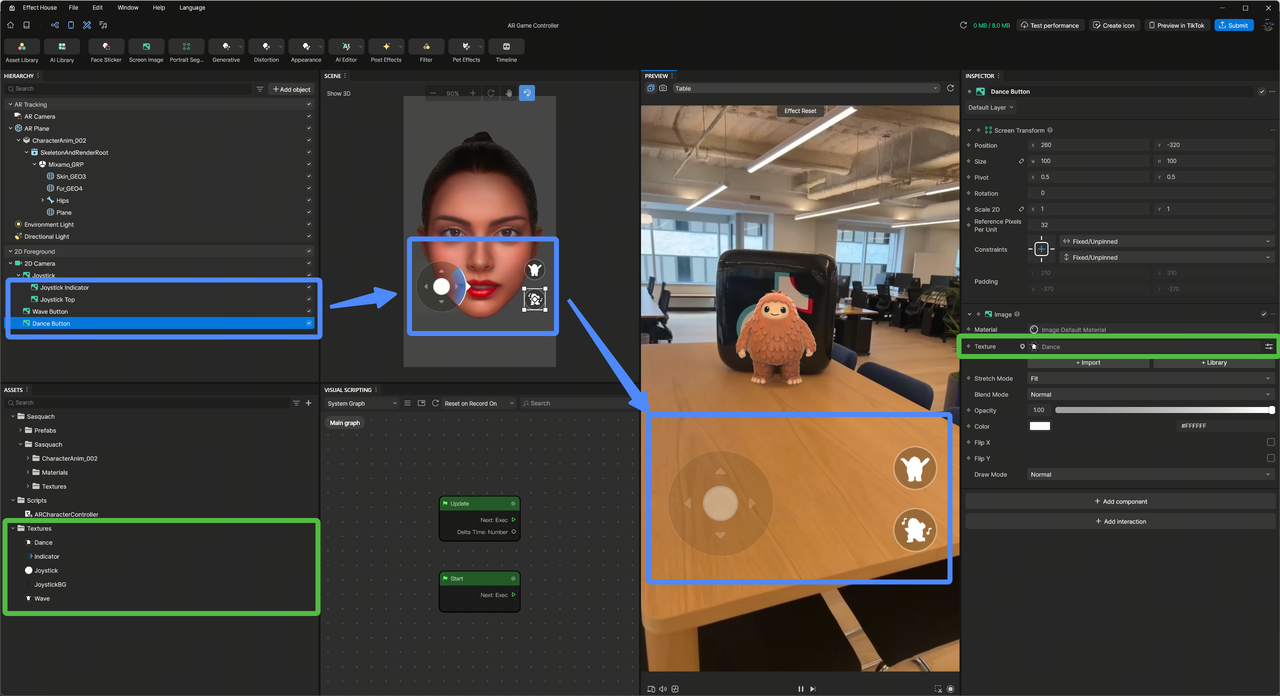The image size is (1280, 696).
Task: Toggle visibility of Wave Button object
Action: point(309,311)
